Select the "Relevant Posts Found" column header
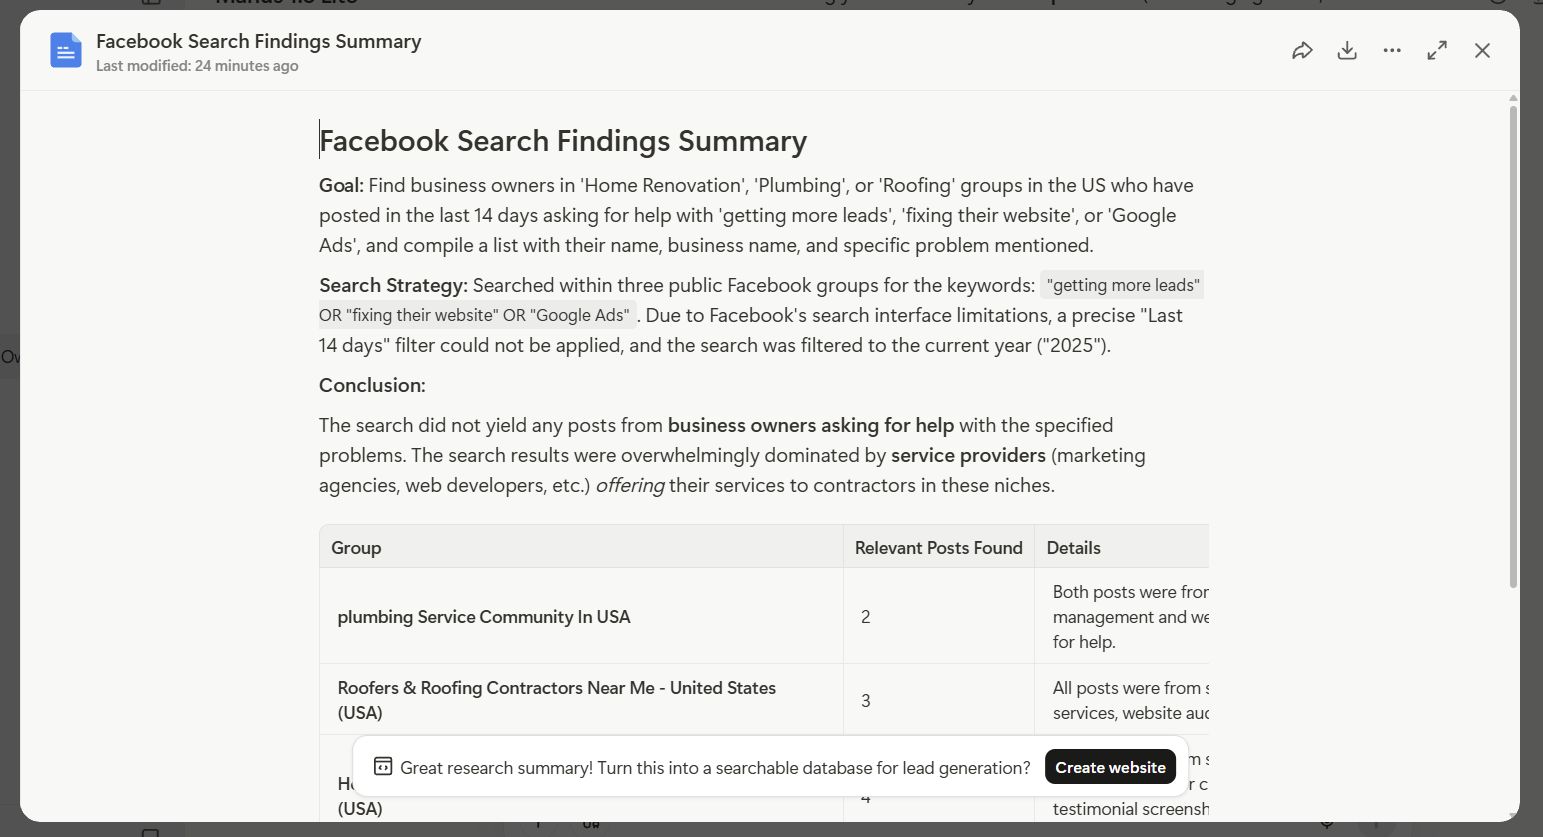1543x837 pixels. click(x=938, y=547)
